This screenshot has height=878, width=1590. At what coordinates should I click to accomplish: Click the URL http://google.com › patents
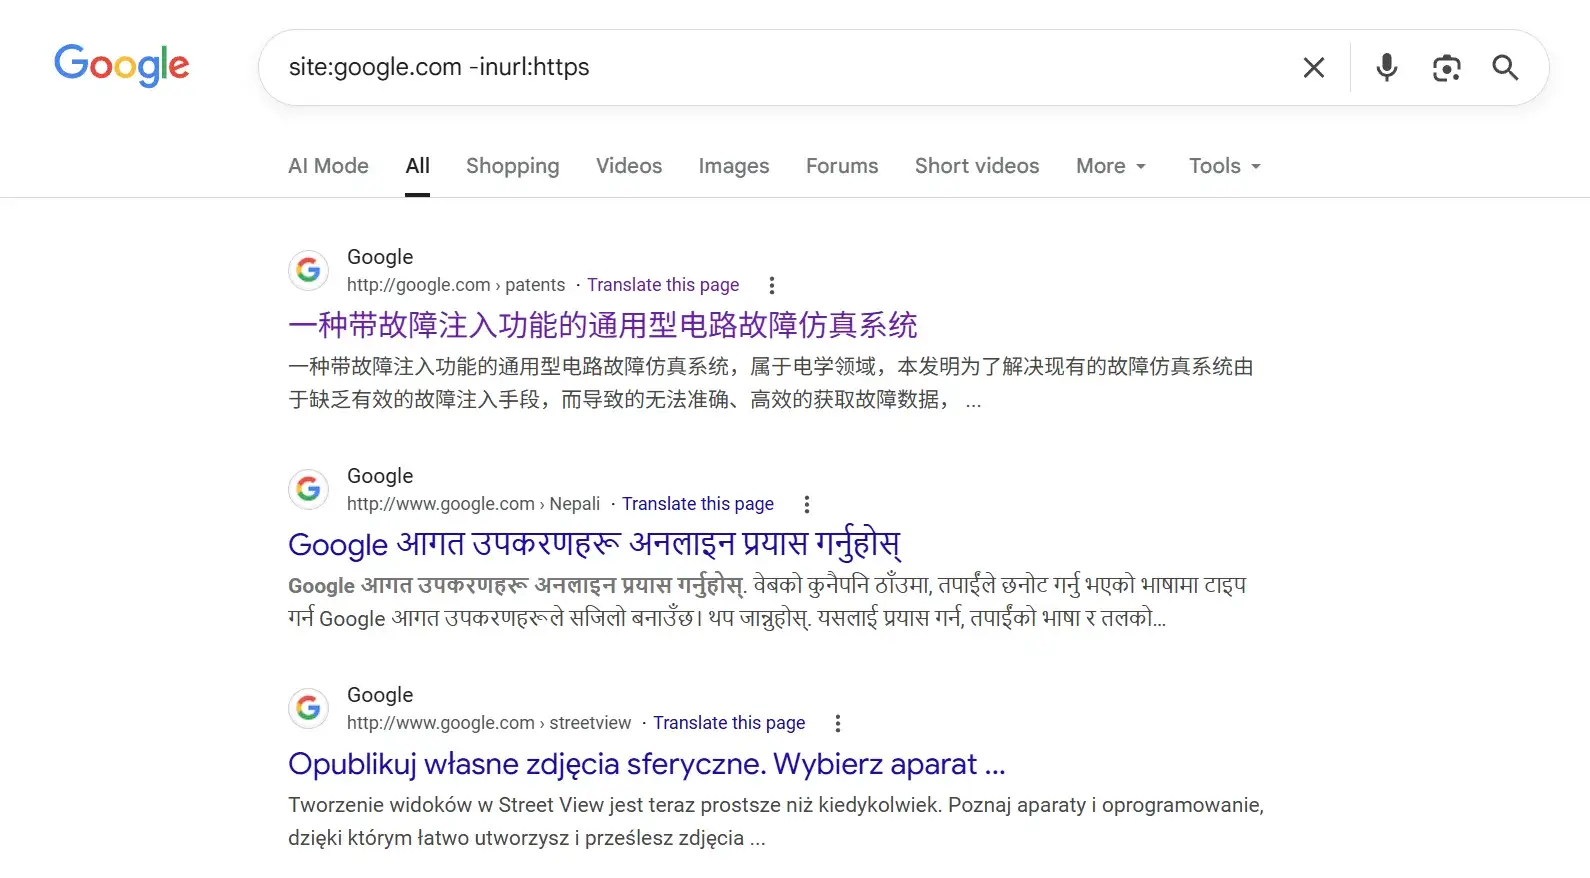456,285
